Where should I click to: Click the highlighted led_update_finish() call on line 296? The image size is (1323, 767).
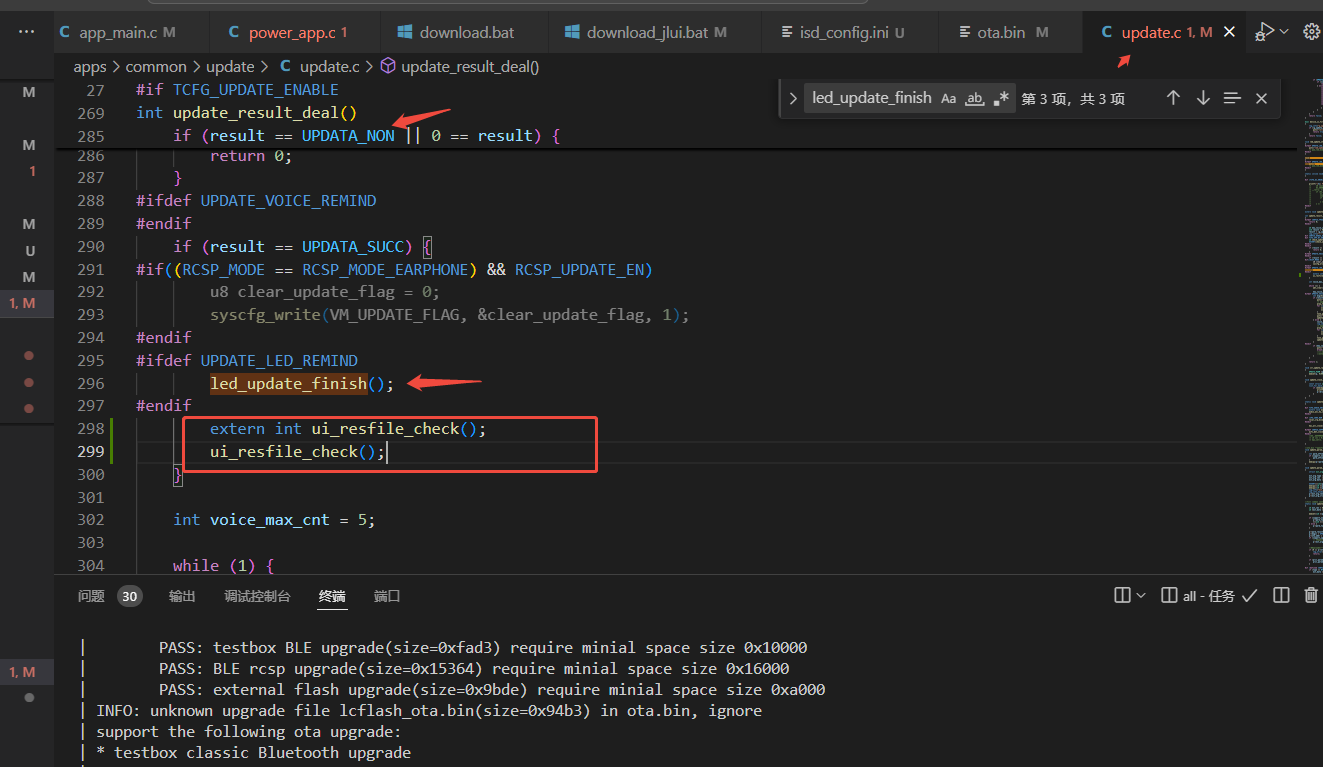[x=302, y=383]
